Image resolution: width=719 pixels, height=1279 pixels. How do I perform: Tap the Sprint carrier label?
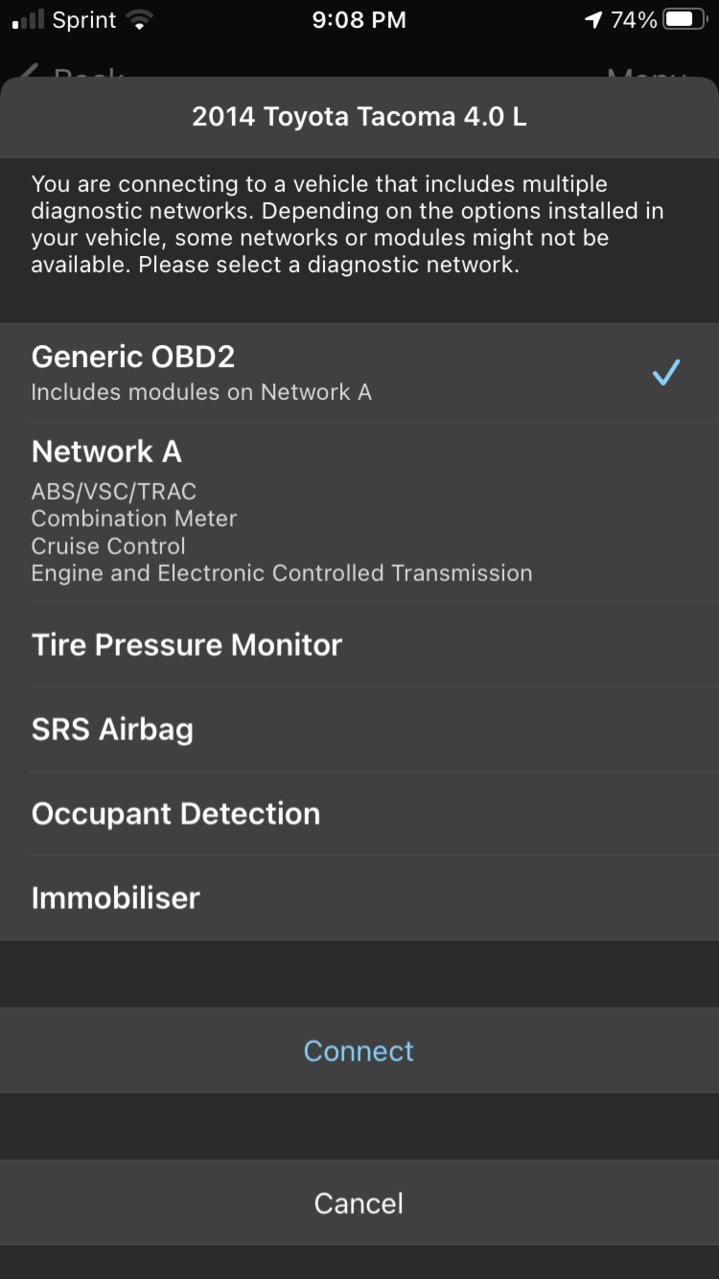click(84, 20)
